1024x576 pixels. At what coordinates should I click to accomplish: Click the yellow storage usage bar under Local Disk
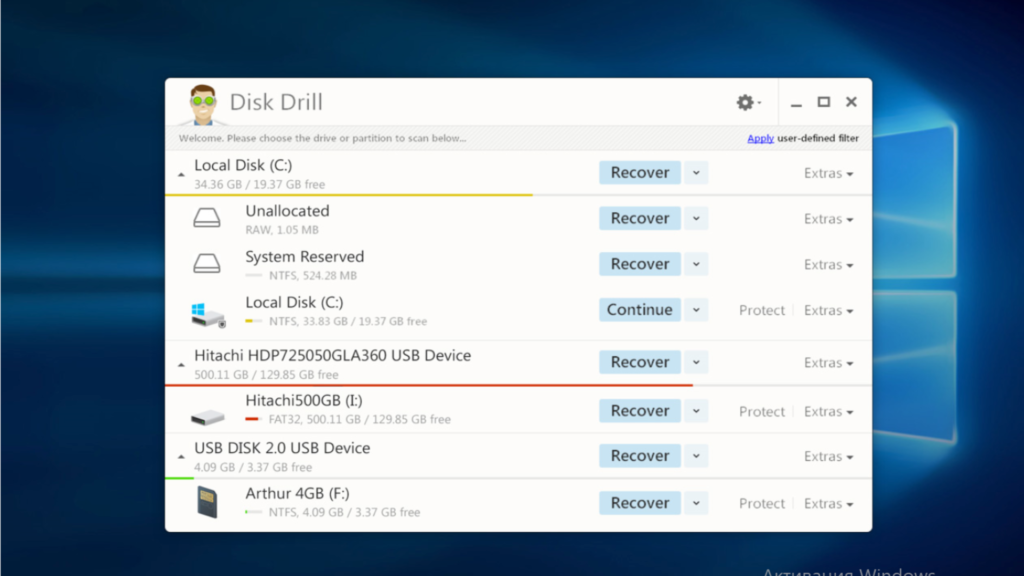coord(350,192)
